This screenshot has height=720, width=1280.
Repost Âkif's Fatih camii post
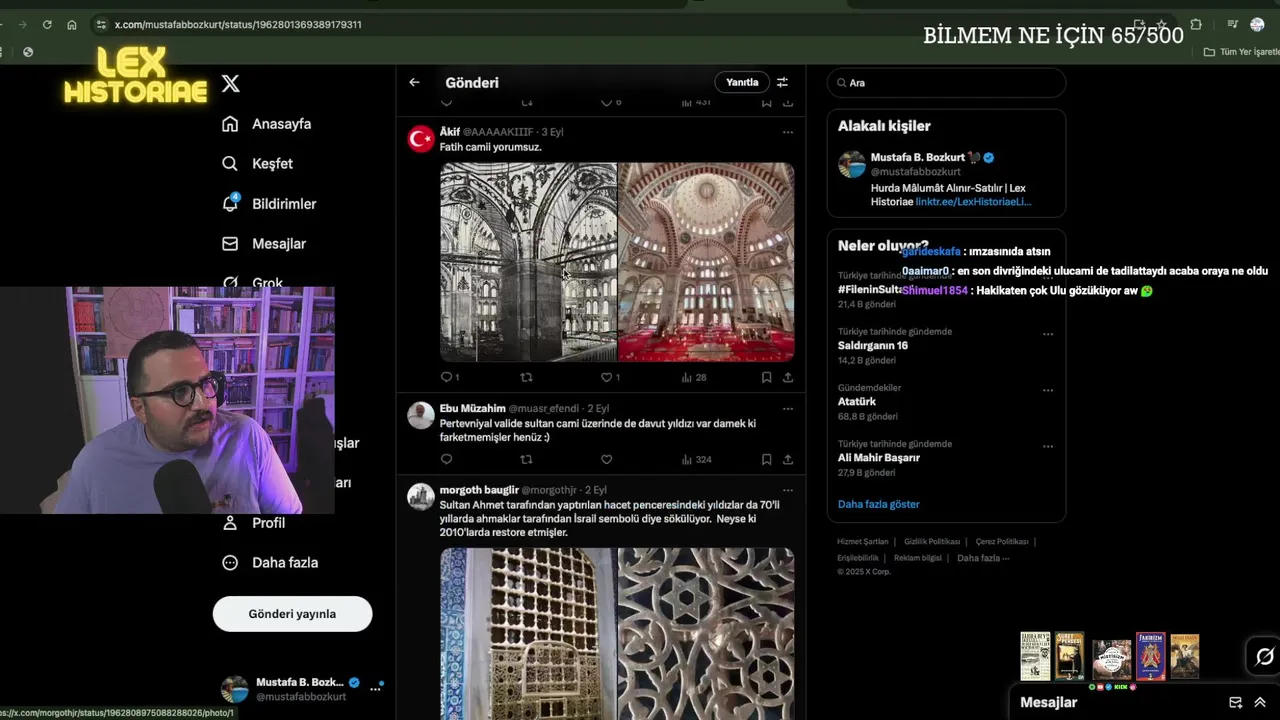point(527,377)
